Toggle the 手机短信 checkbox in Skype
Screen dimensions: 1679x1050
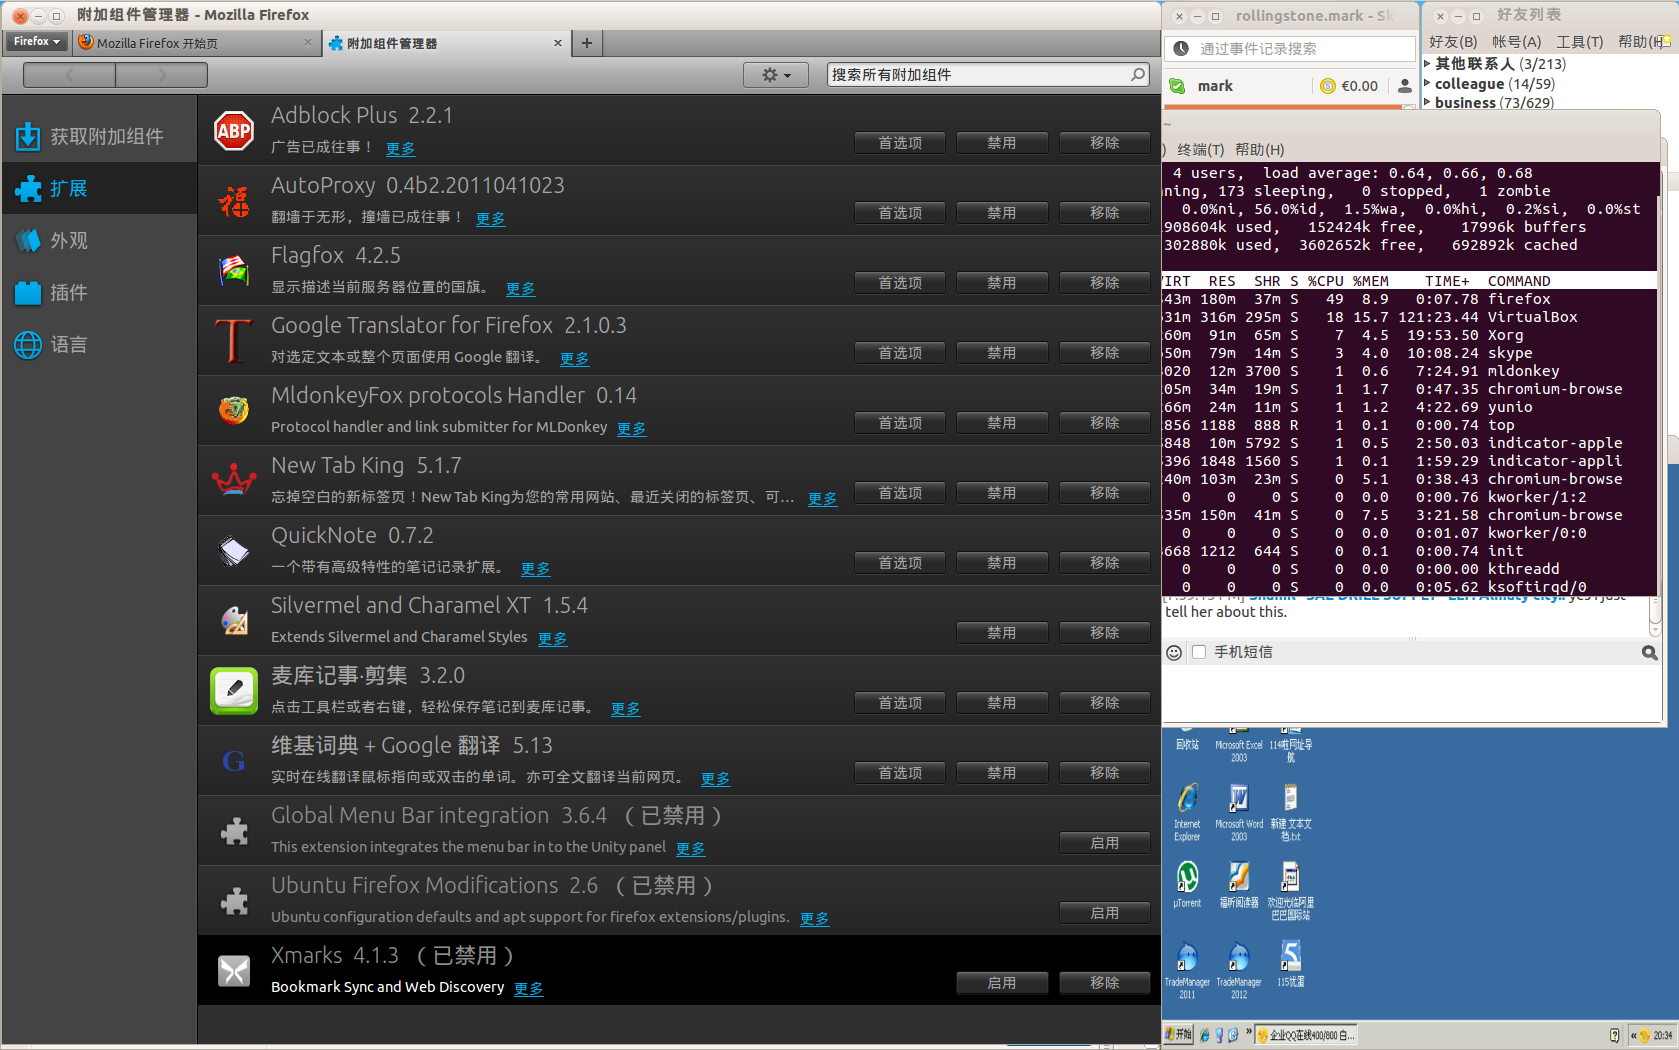[1199, 652]
